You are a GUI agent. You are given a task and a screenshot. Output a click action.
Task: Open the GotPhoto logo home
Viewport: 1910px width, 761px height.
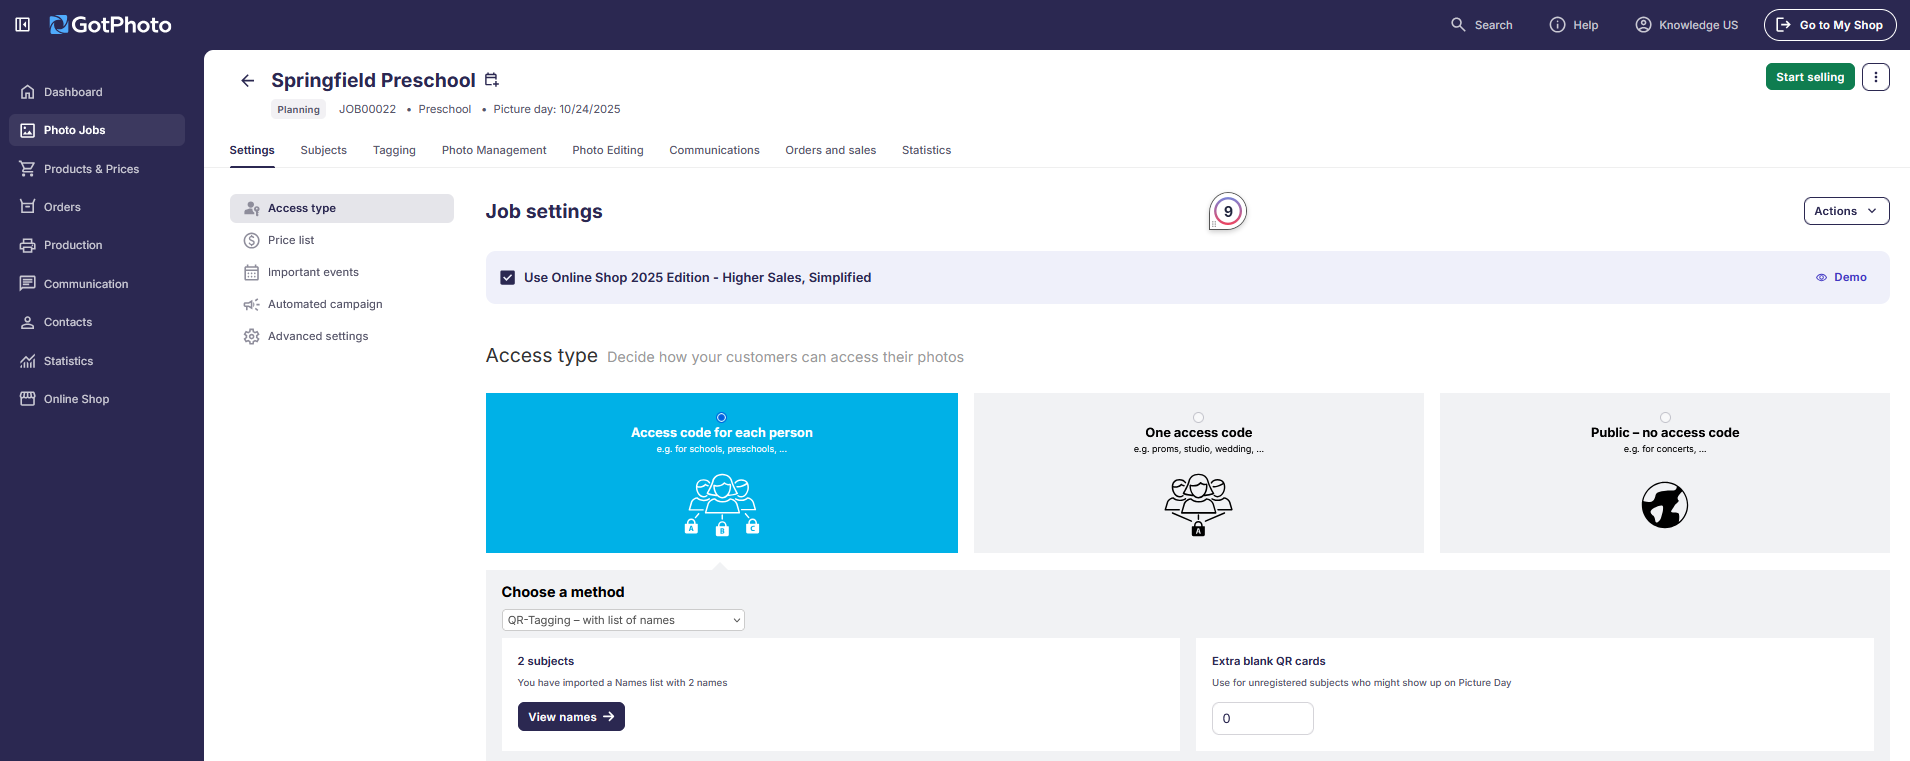[x=111, y=24]
